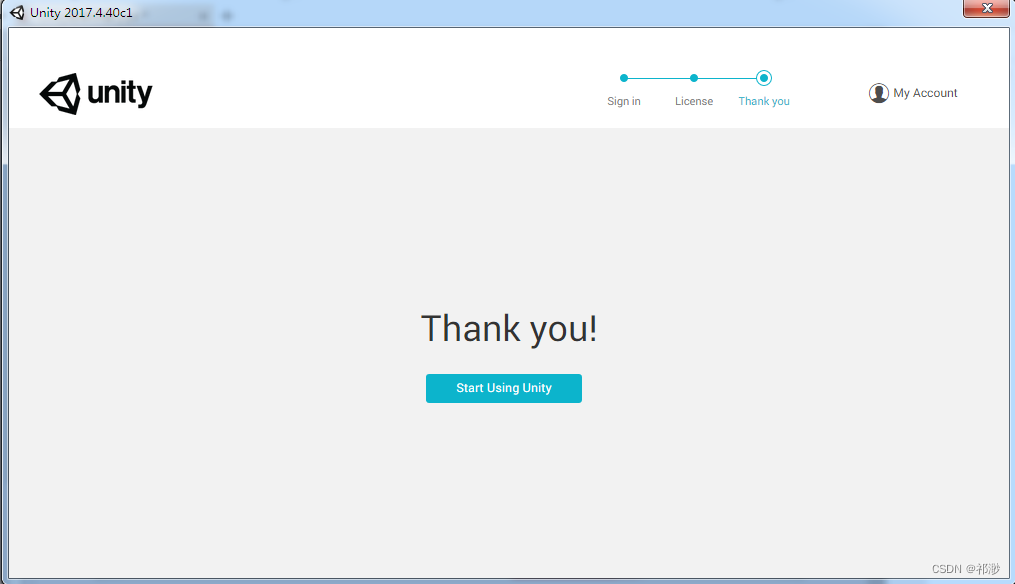Click the Sign in step label
This screenshot has height=584, width=1015.
[x=624, y=101]
